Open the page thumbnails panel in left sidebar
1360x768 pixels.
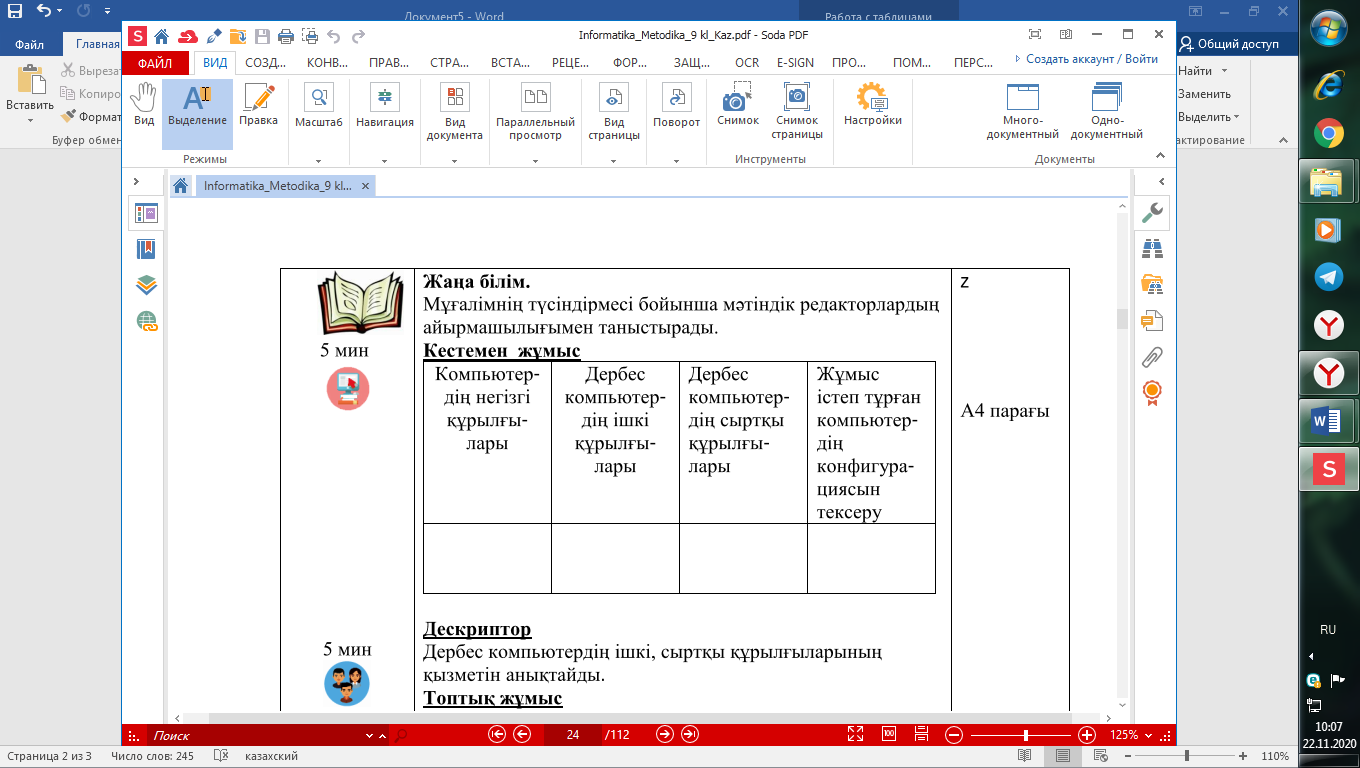147,213
